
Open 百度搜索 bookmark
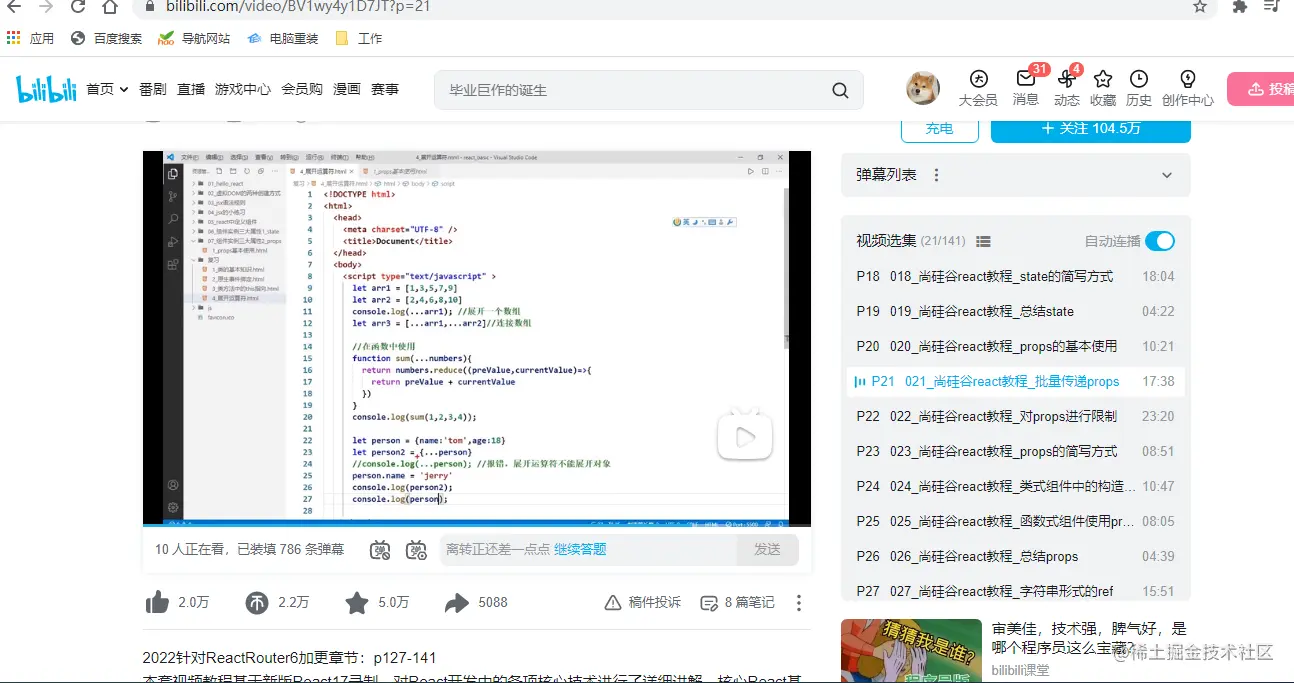coord(107,38)
